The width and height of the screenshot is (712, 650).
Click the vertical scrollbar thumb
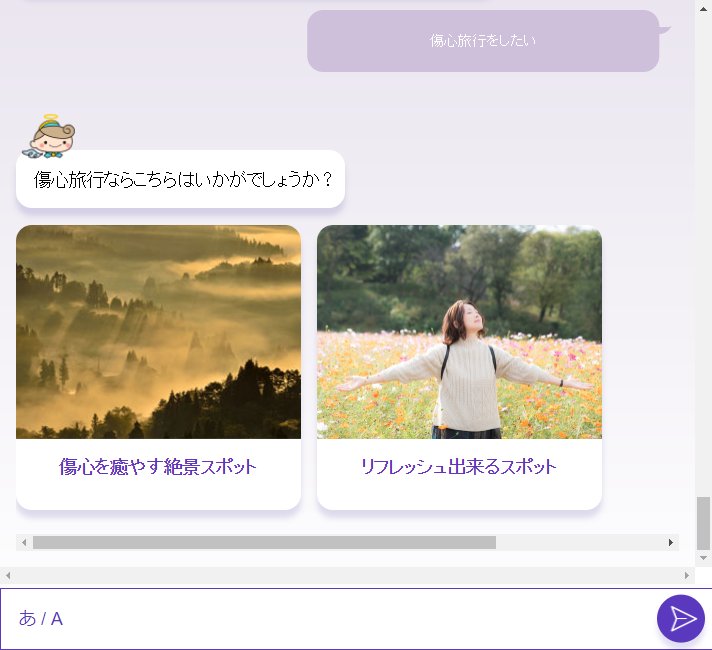pos(704,522)
